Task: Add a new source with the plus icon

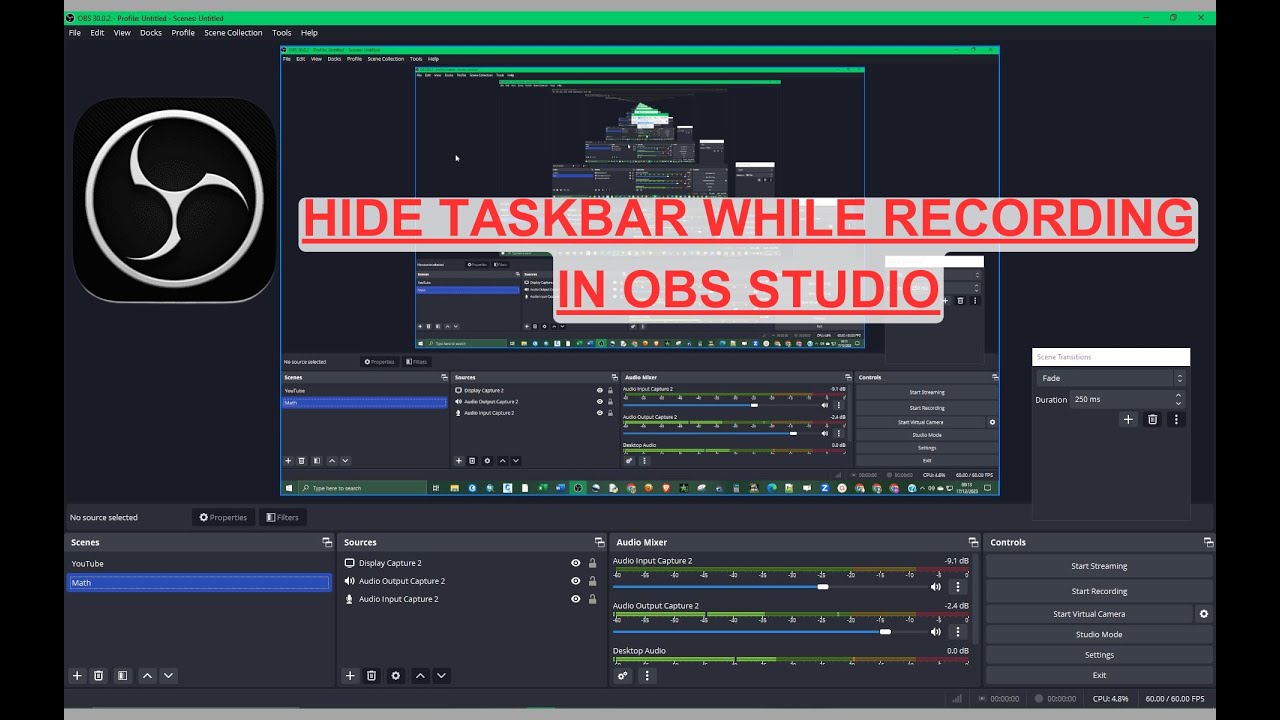Action: point(350,676)
